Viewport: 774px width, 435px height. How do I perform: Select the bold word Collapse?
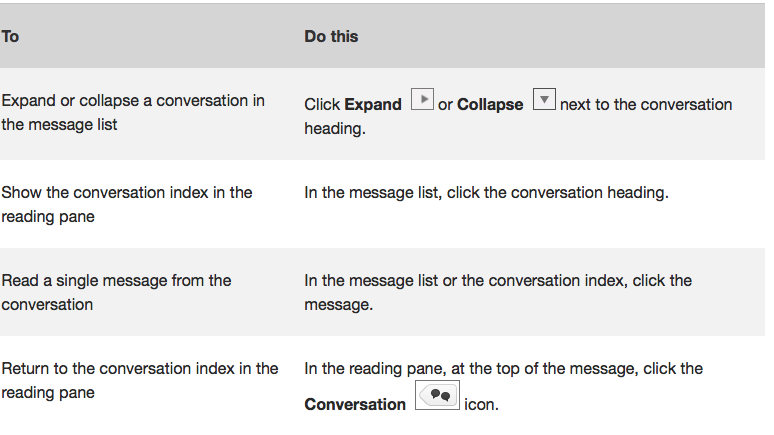490,105
